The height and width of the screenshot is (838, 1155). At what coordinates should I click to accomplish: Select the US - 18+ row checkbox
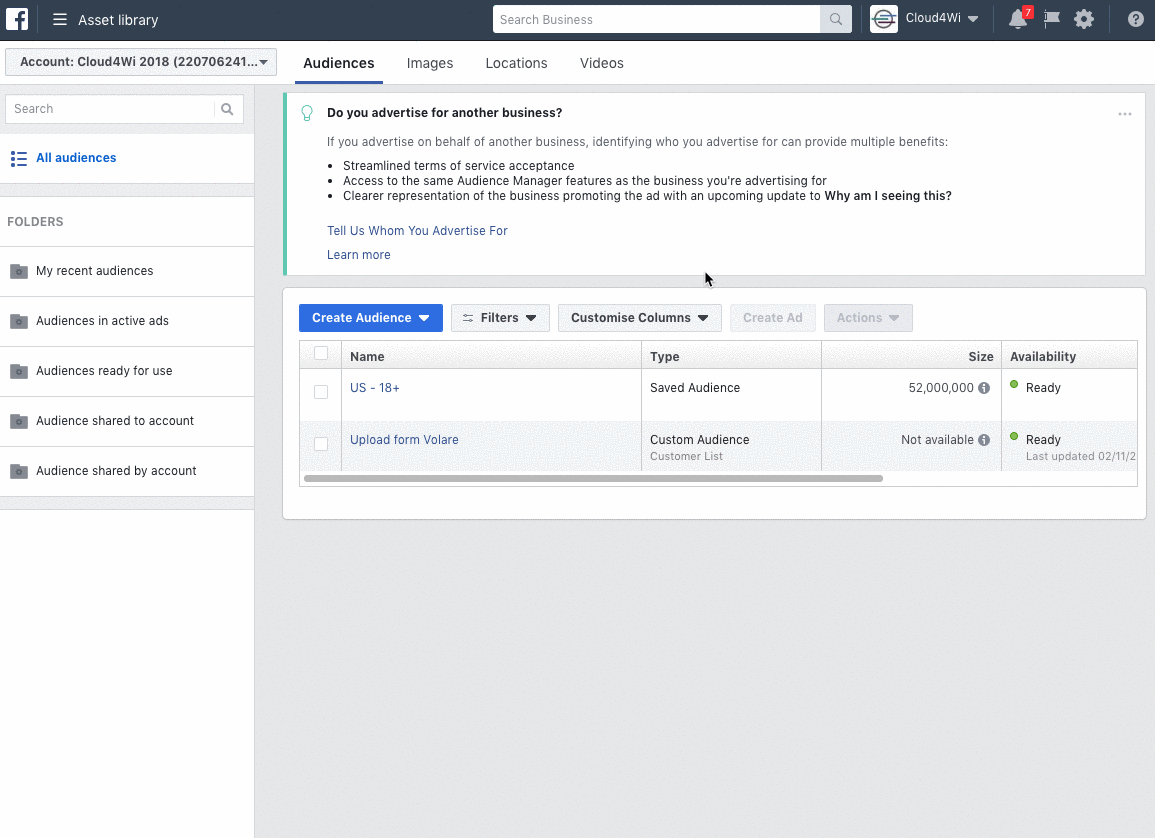(x=321, y=392)
